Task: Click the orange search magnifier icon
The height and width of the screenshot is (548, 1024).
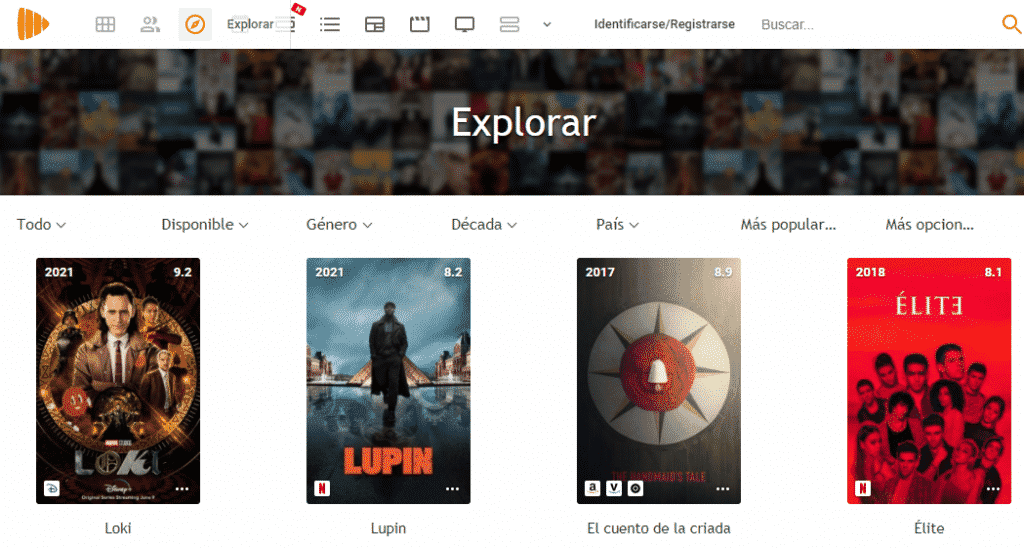Action: coord(1012,24)
